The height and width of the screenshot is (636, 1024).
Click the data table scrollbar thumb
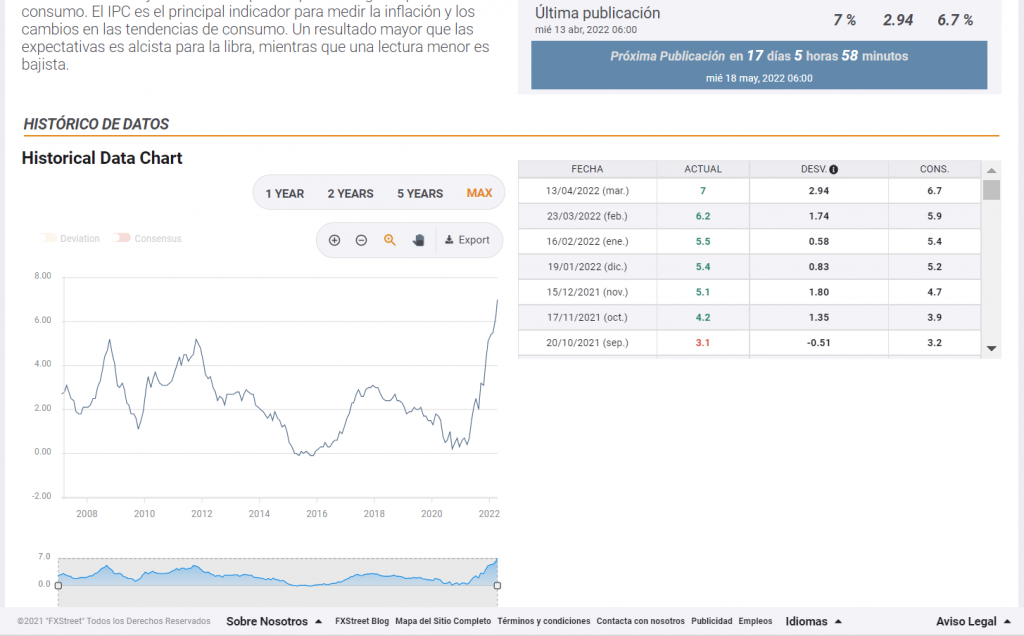991,190
